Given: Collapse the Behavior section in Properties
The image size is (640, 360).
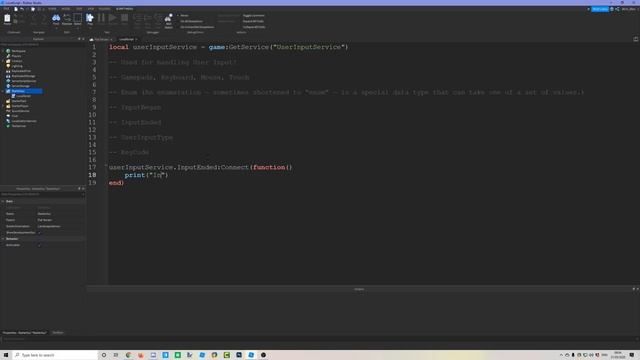Looking at the screenshot, I should pos(3,239).
